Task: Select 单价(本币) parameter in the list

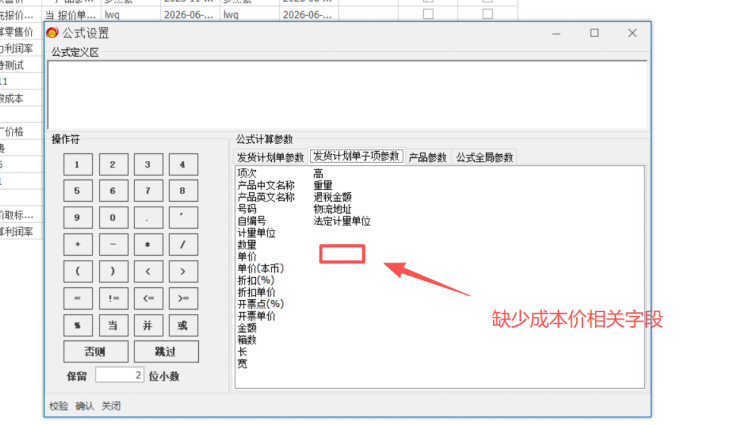Action: [x=260, y=268]
